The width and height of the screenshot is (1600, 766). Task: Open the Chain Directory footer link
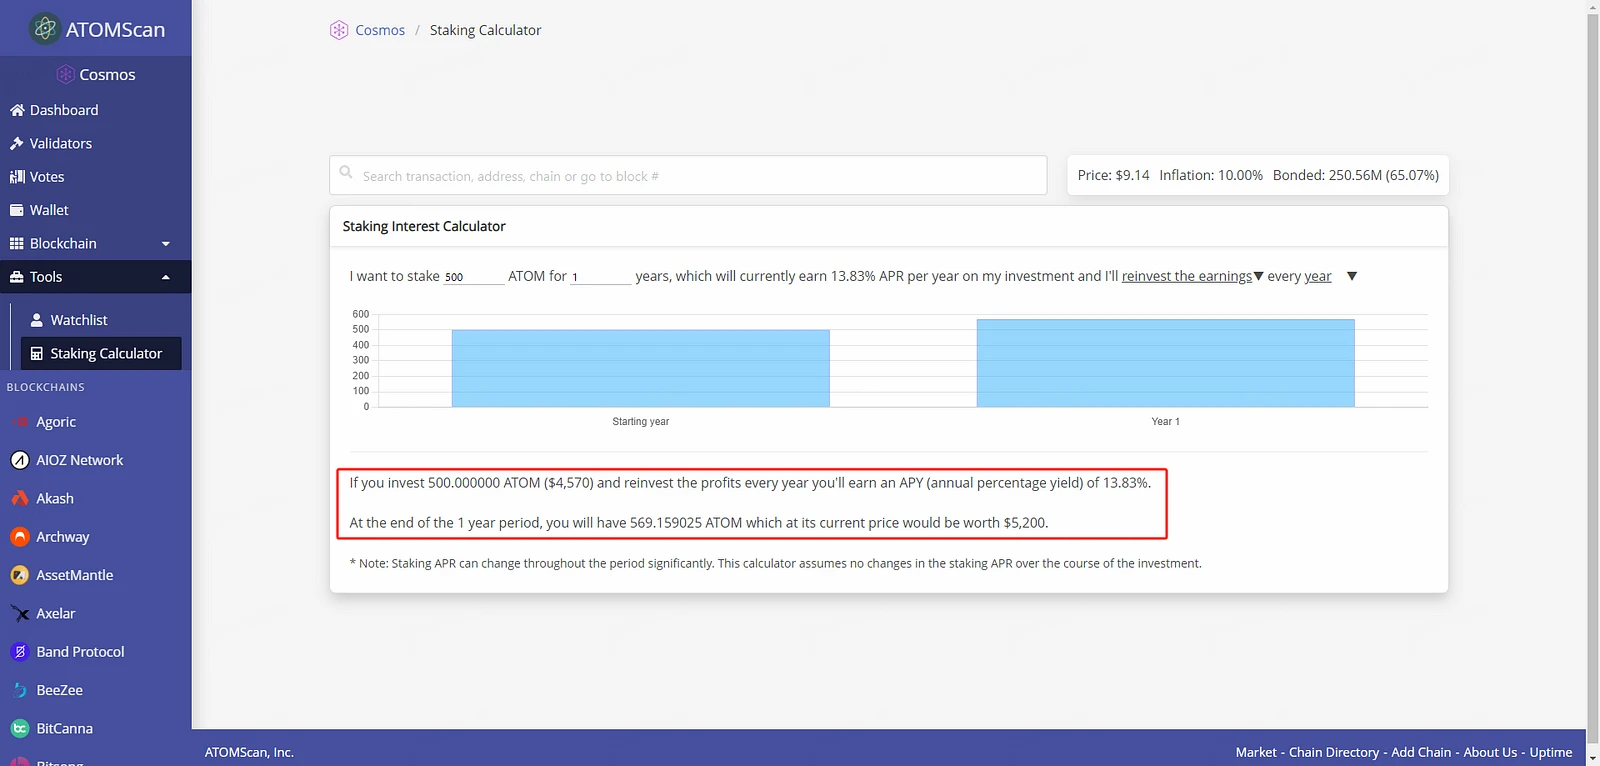coord(1333,752)
